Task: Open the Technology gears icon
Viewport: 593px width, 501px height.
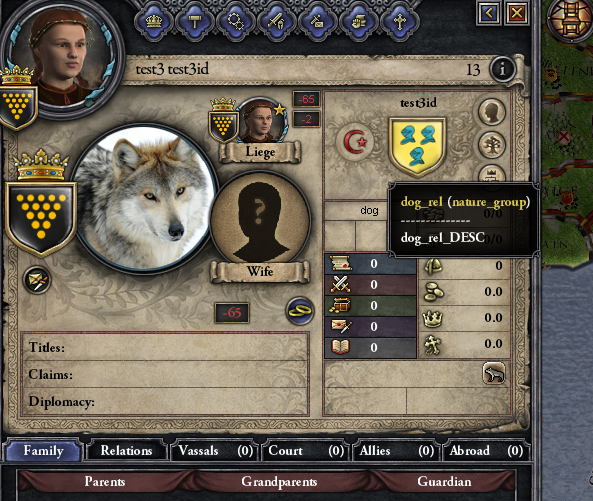Action: coord(236,21)
